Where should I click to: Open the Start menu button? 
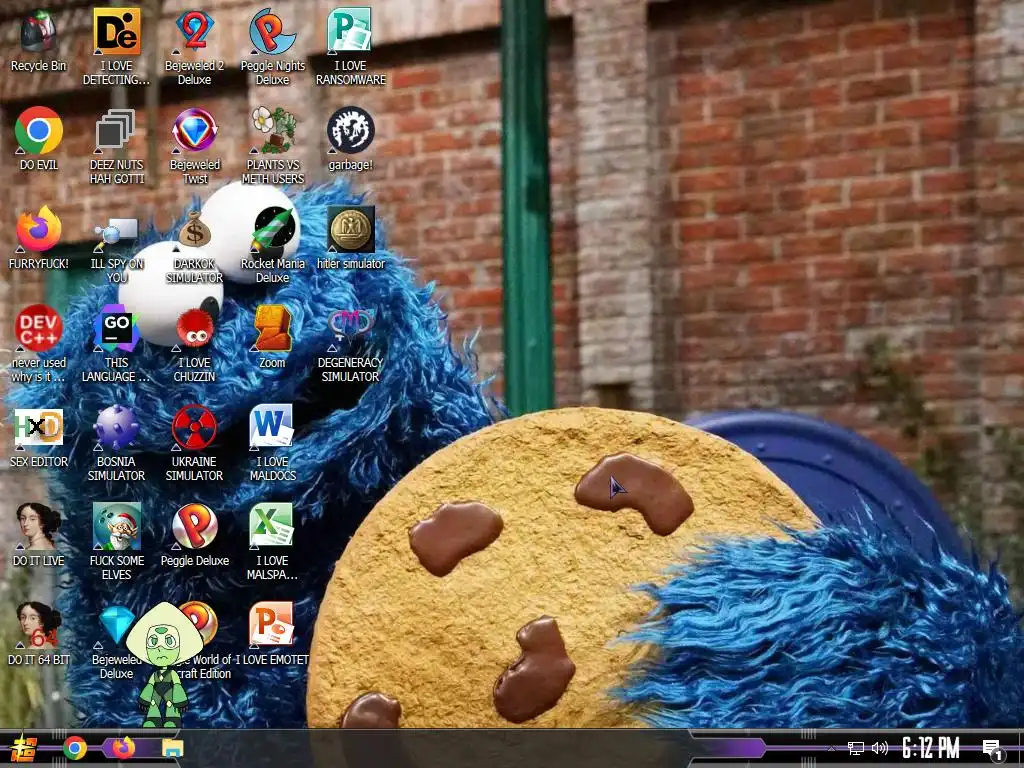(23, 748)
